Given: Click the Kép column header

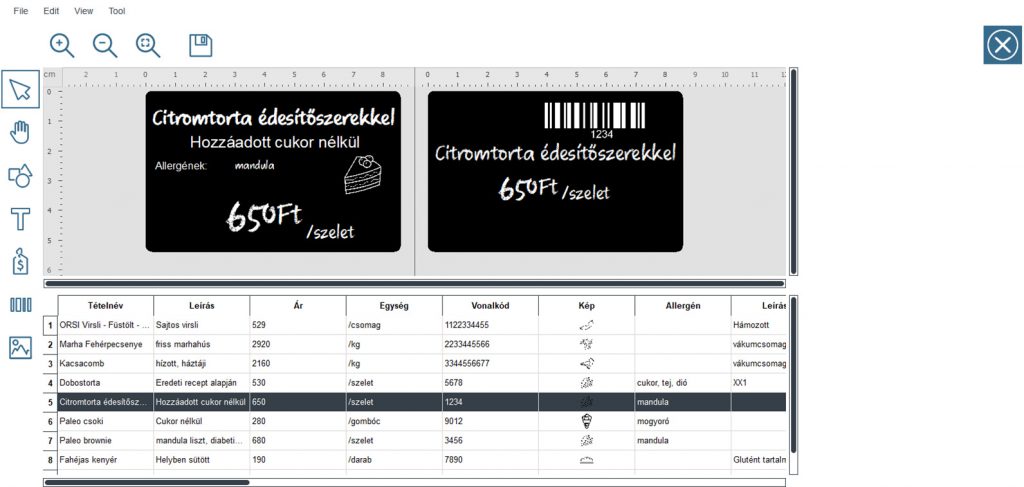Looking at the screenshot, I should [x=586, y=306].
